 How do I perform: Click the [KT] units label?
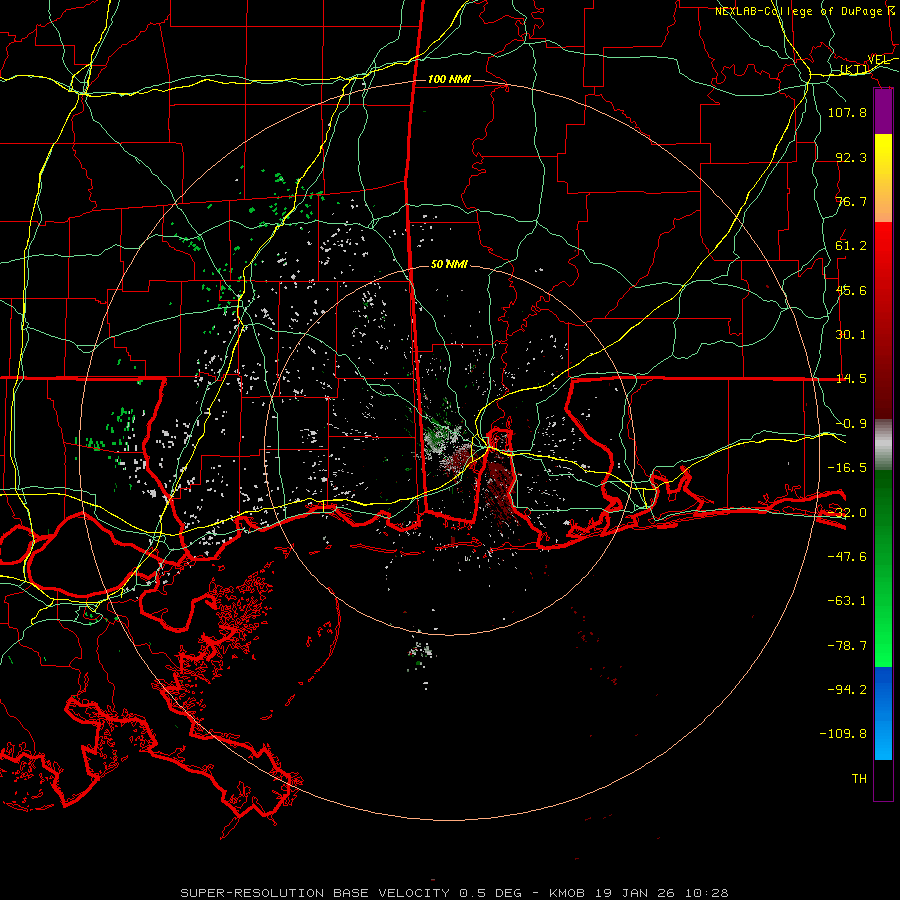(x=854, y=69)
